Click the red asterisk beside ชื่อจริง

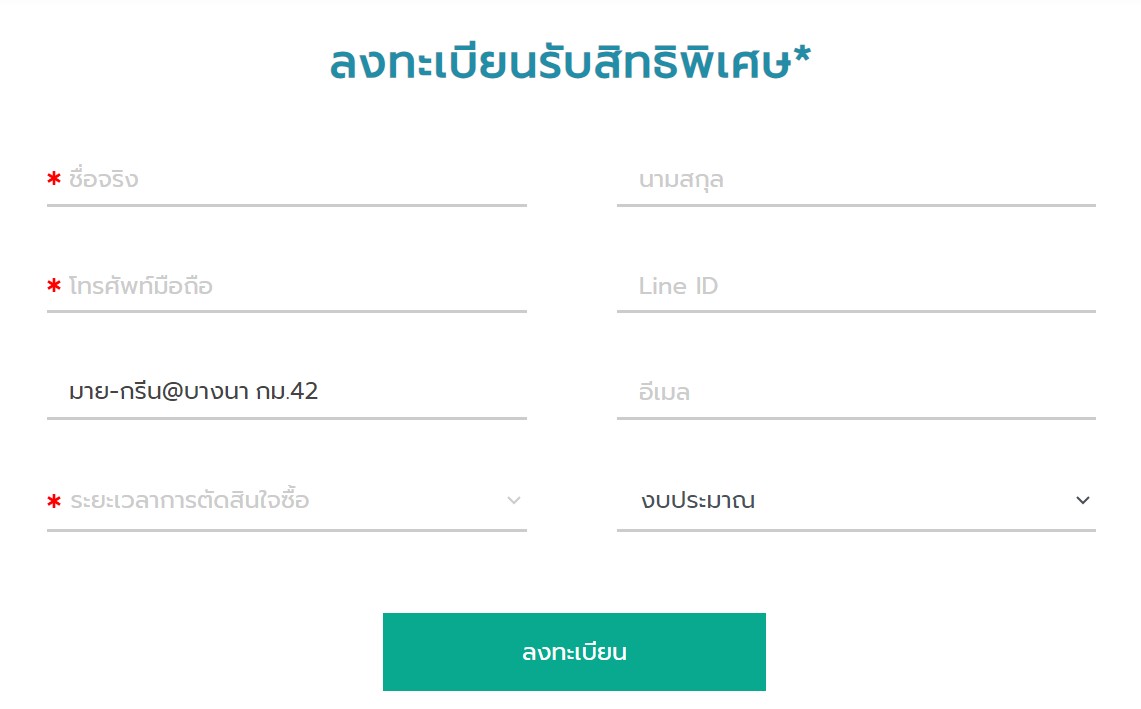pyautogui.click(x=54, y=178)
